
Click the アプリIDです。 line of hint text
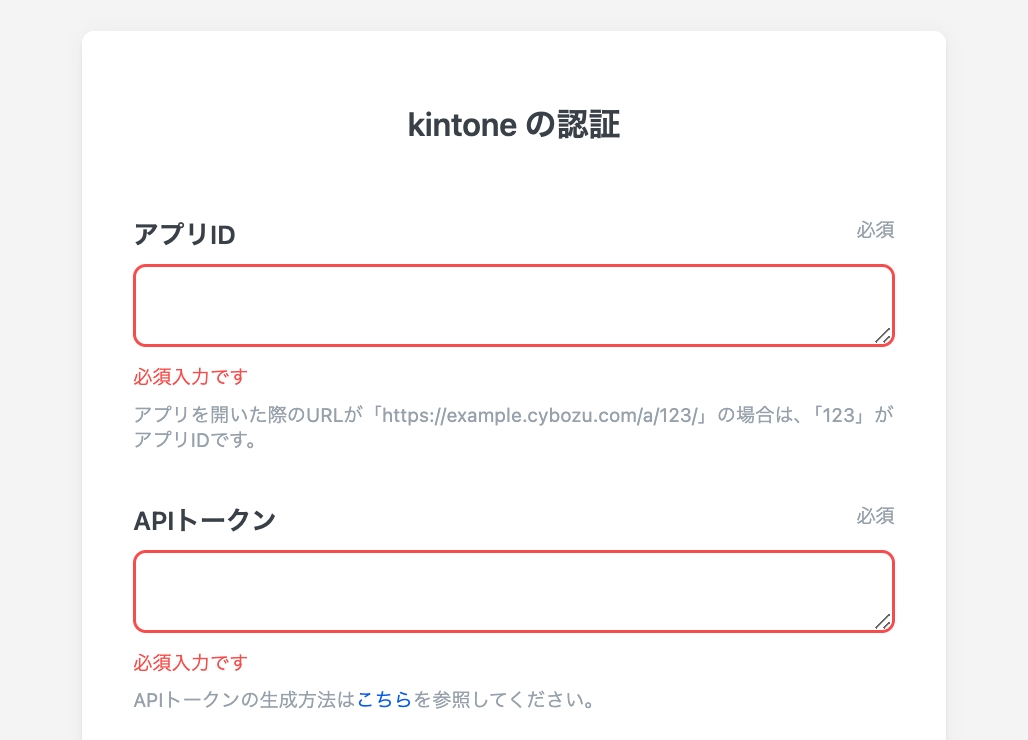pos(196,440)
